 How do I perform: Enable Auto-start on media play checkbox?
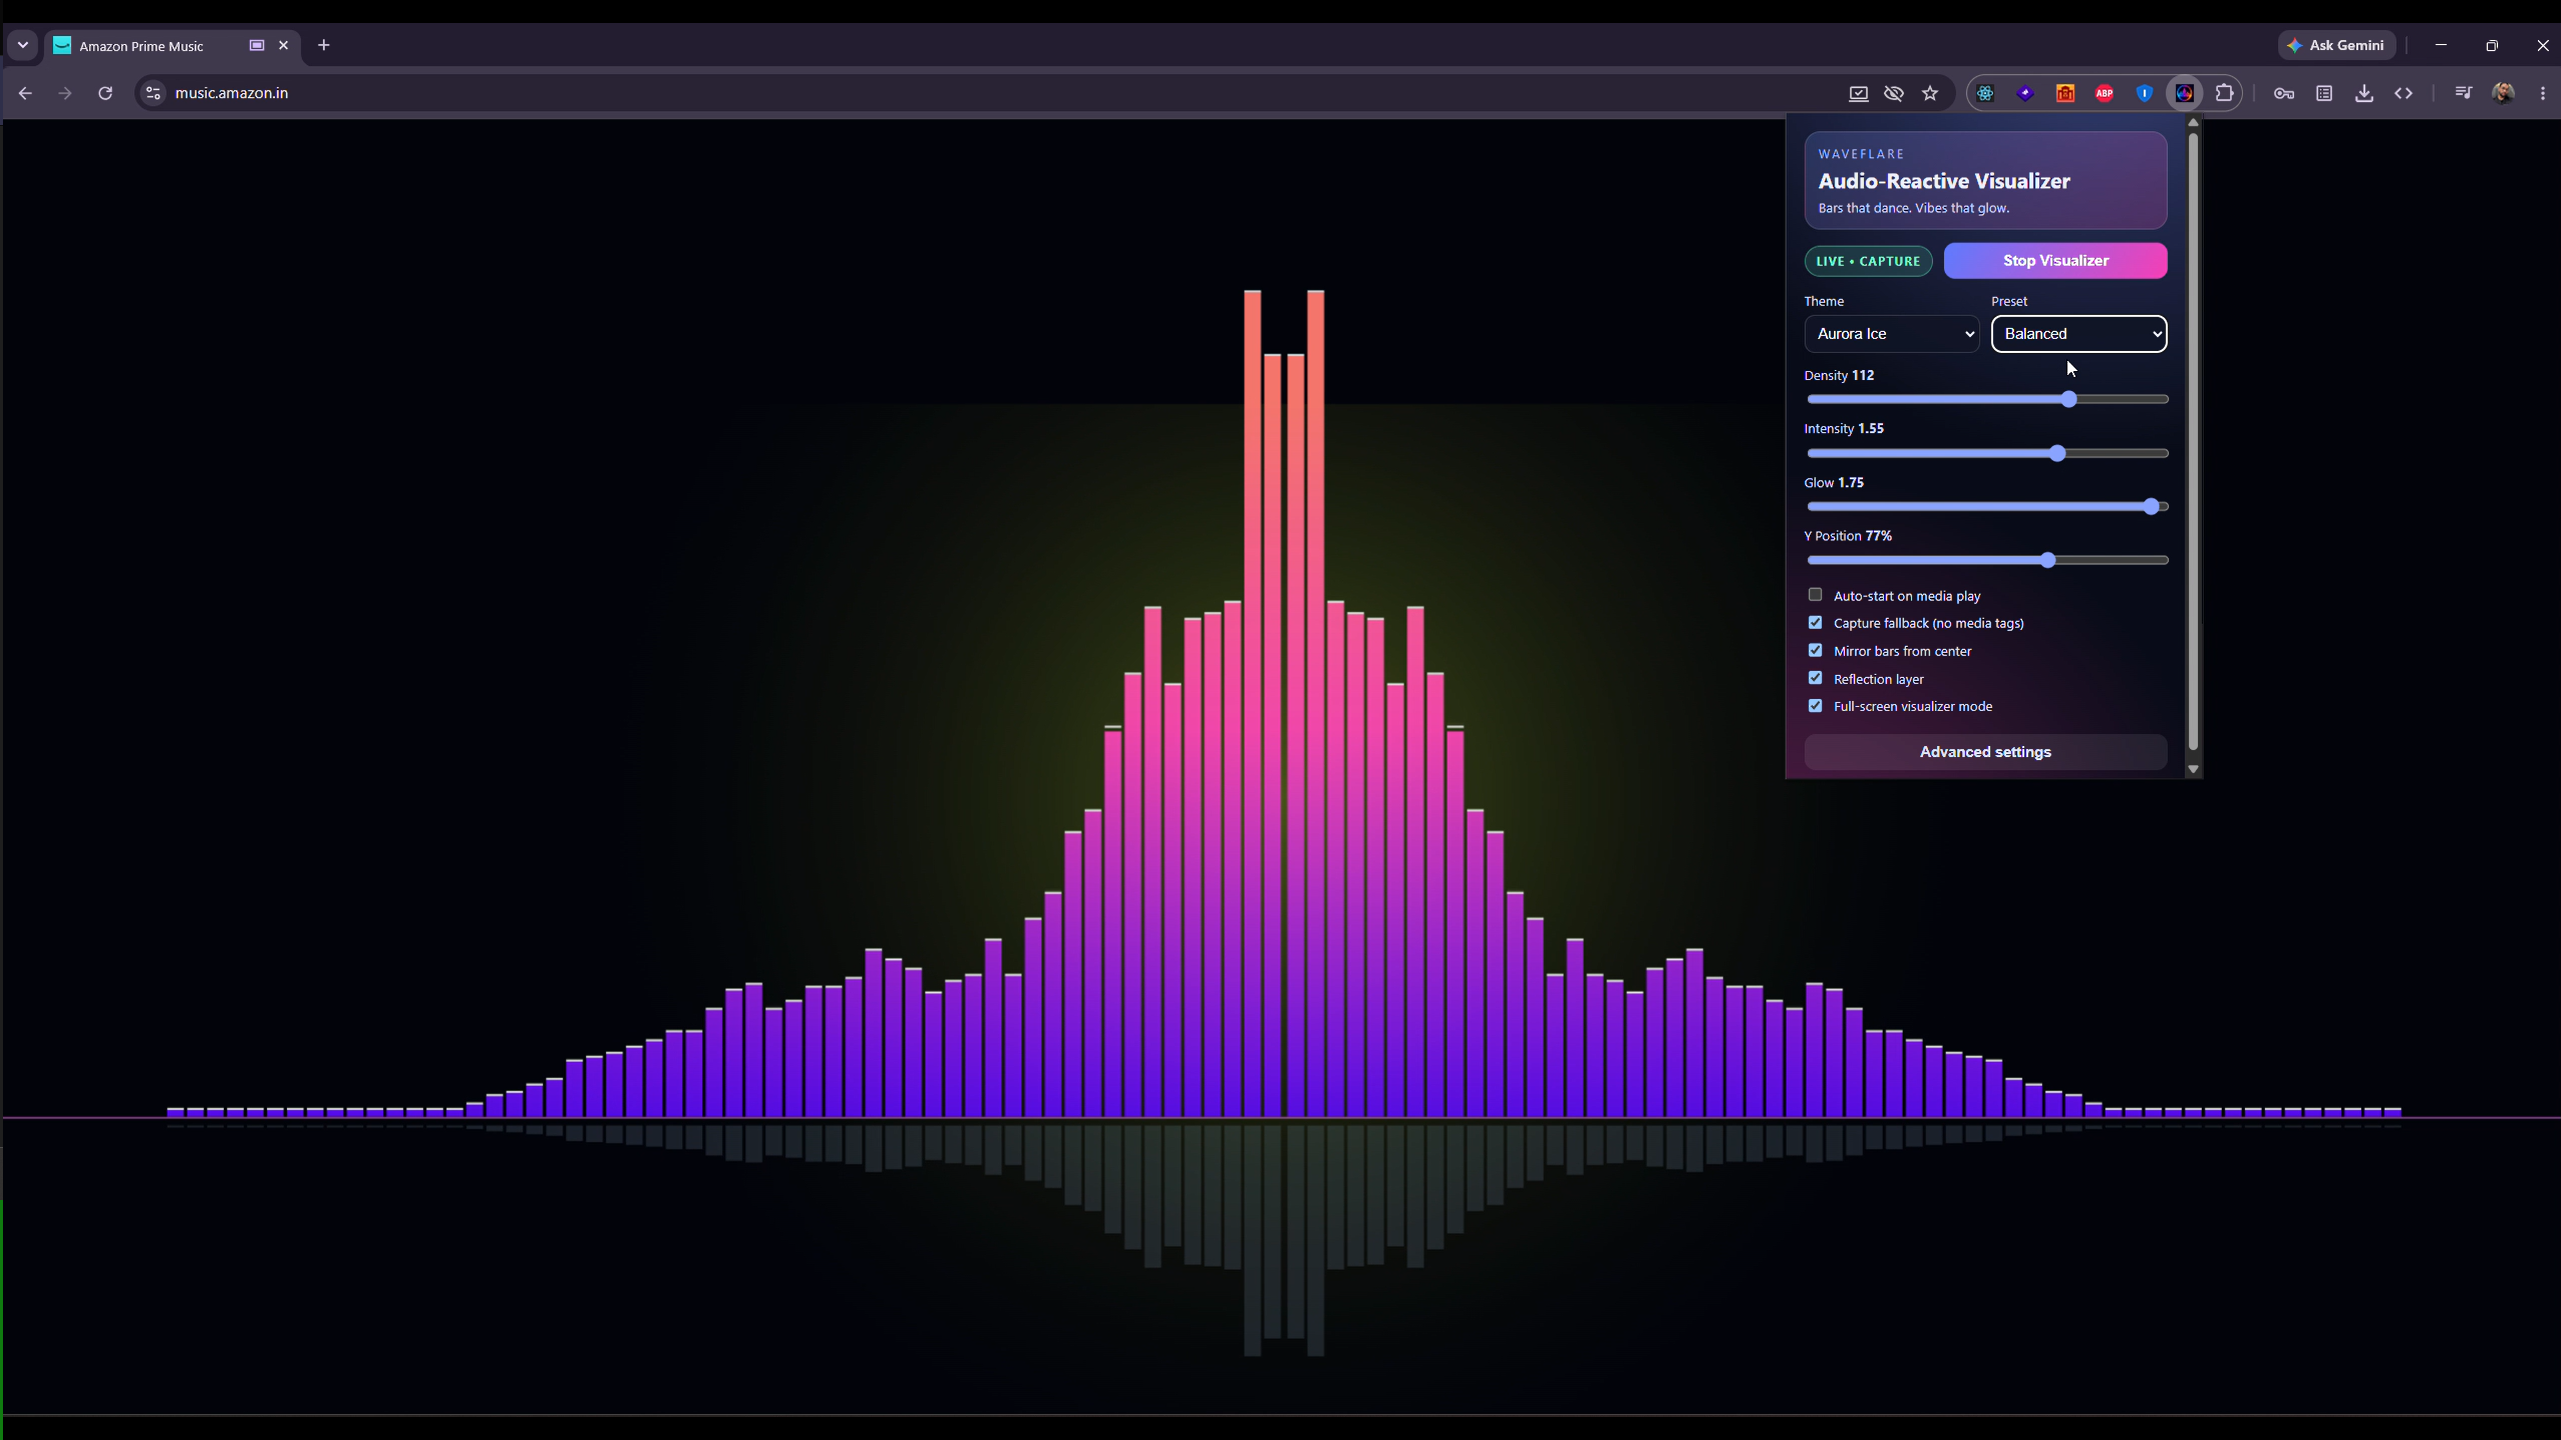coord(1815,595)
